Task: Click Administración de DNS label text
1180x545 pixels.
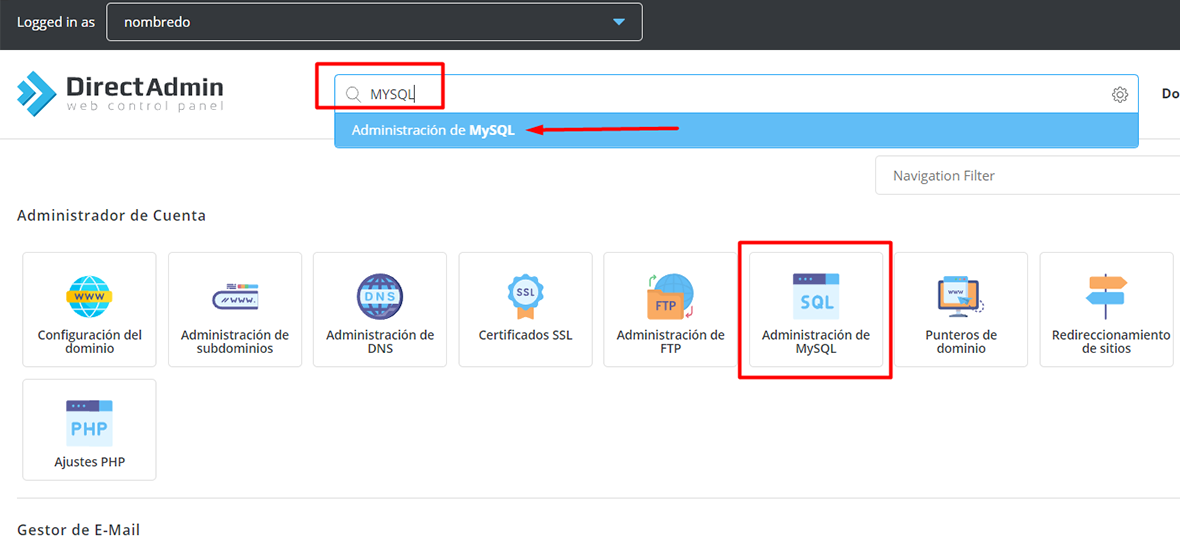Action: pos(380,342)
